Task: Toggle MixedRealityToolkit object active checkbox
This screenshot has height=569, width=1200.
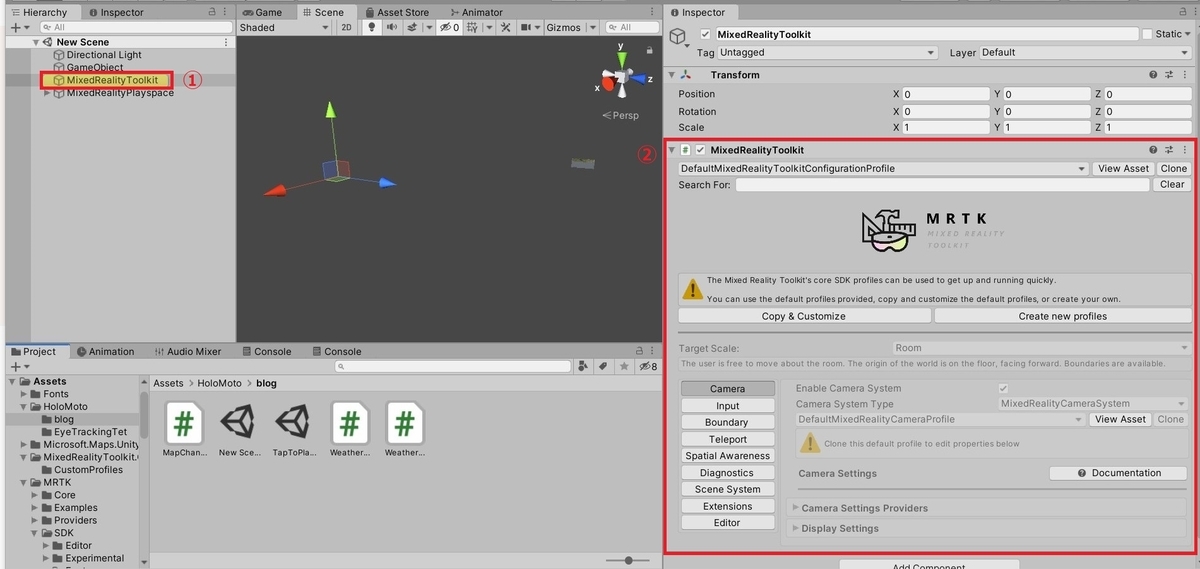Action: tap(706, 34)
